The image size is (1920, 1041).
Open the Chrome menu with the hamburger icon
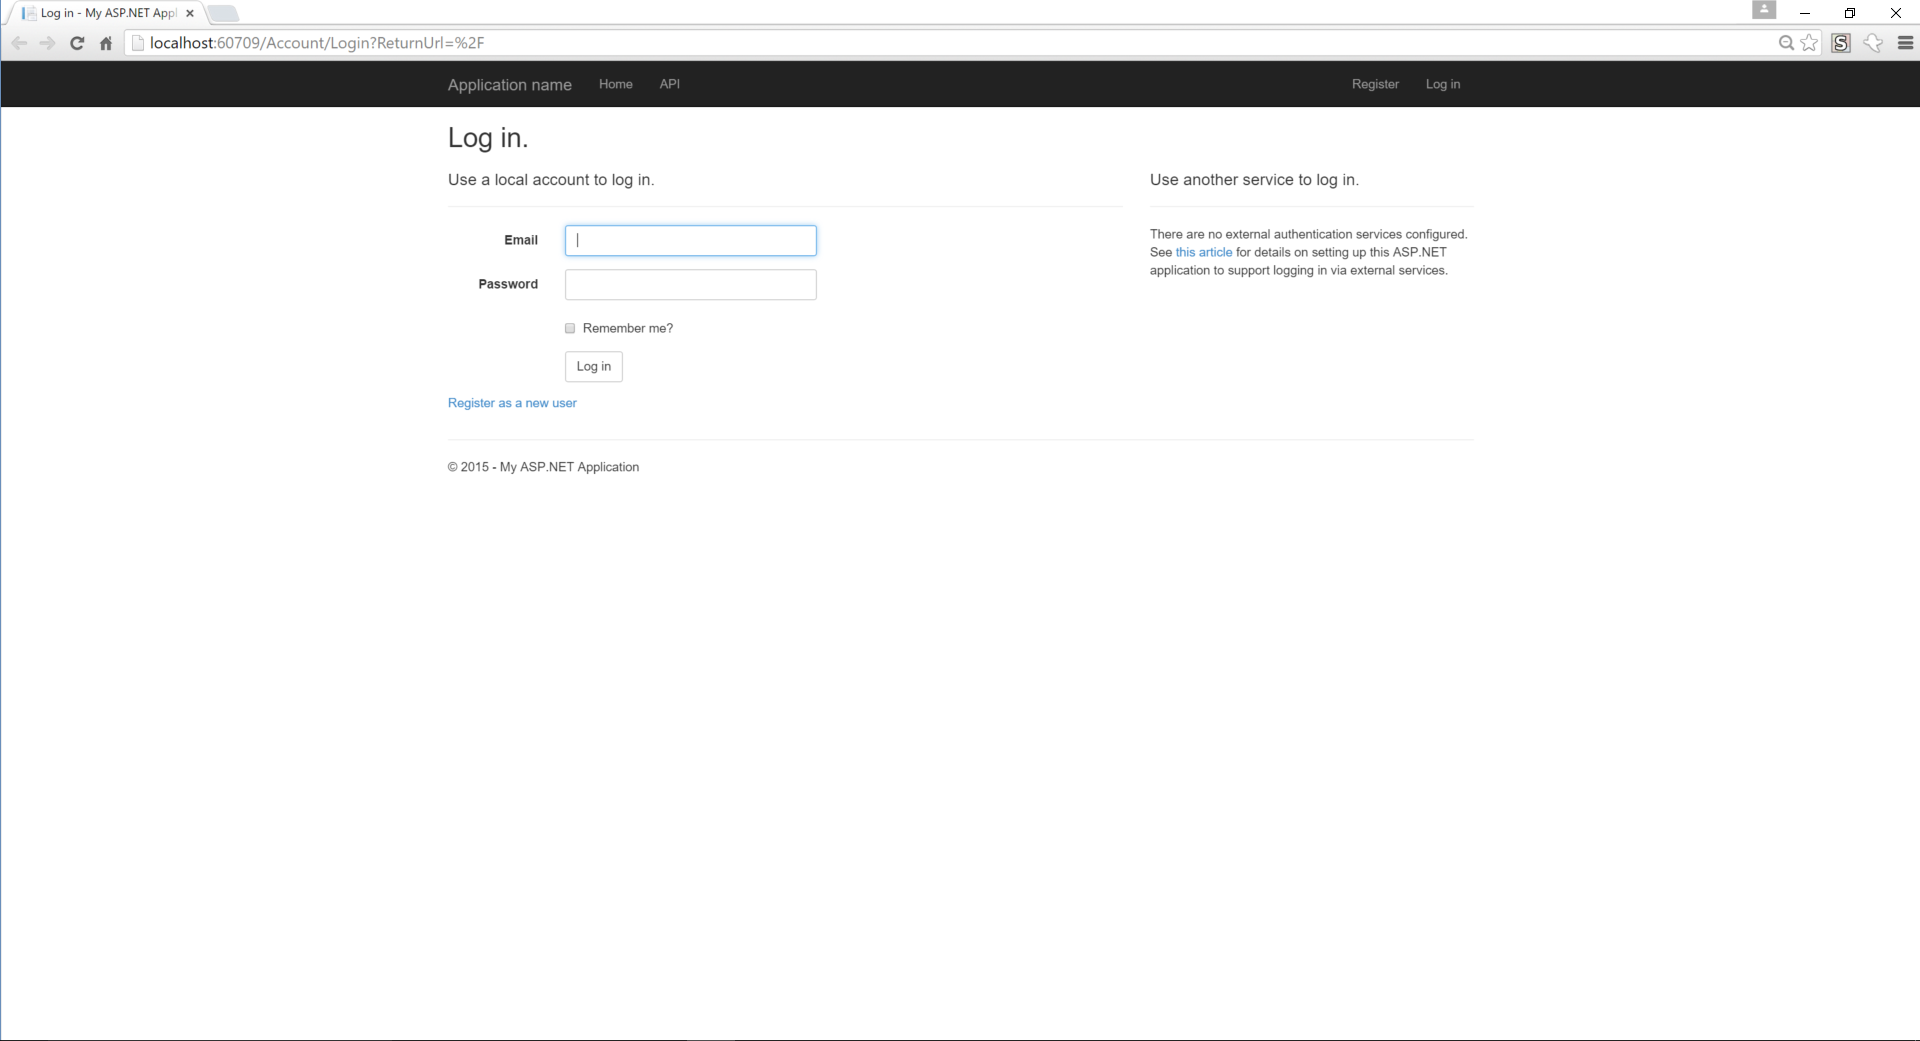pyautogui.click(x=1906, y=43)
